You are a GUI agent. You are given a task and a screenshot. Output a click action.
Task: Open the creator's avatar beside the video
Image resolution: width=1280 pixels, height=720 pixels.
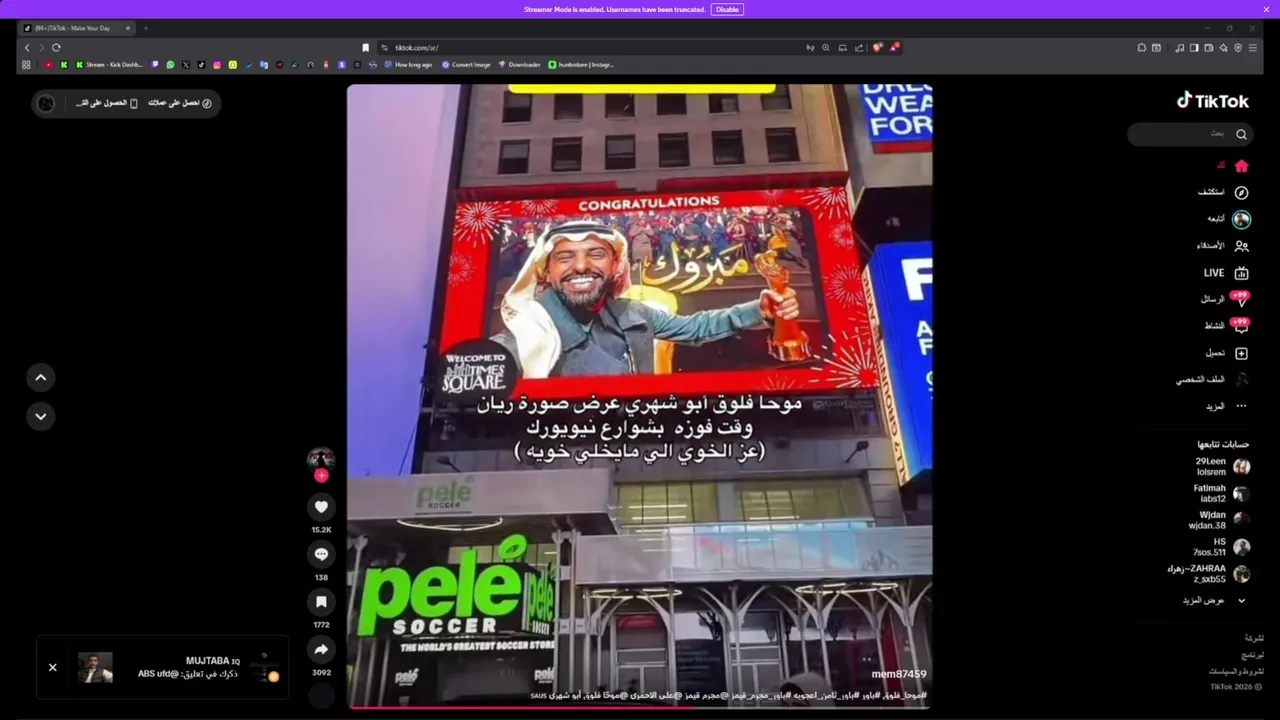(x=321, y=458)
